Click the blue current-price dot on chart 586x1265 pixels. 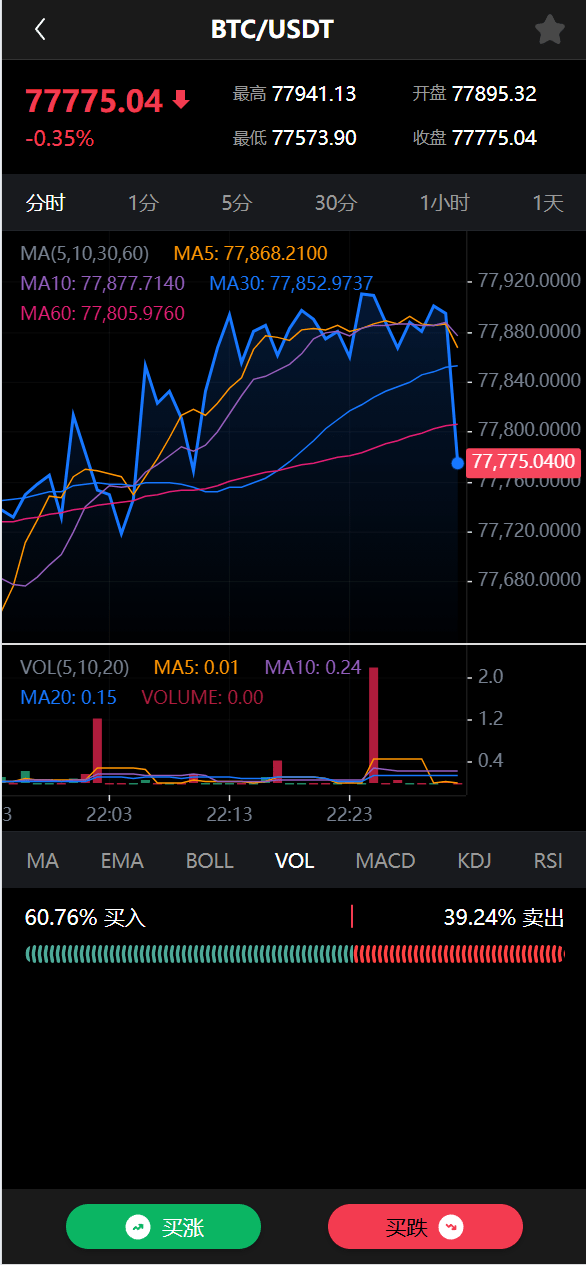point(458,463)
